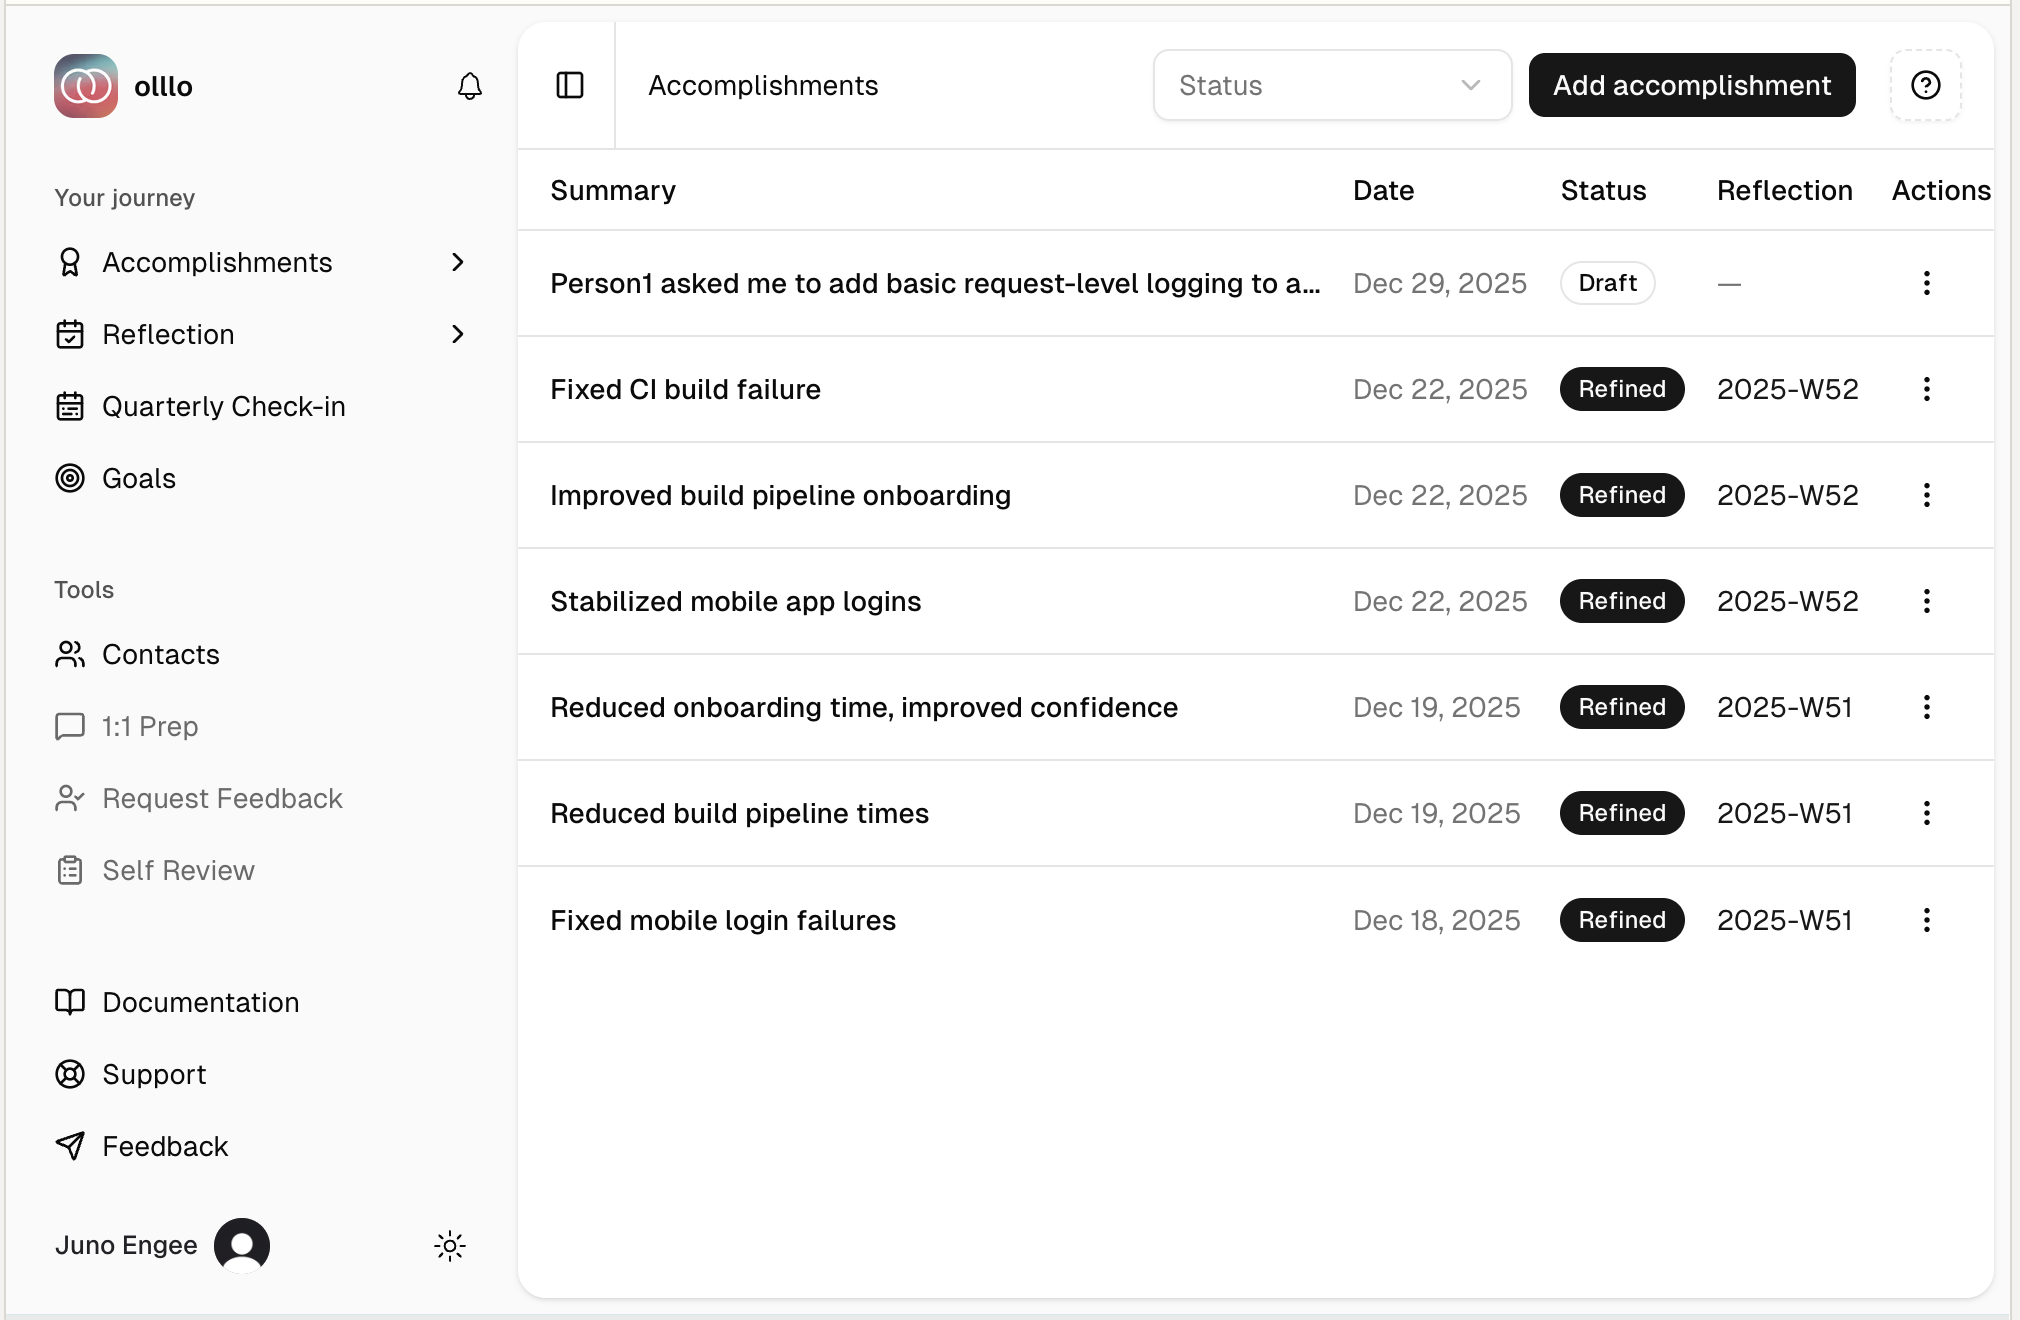Open Quarterly Check-in calendar item
2020x1320 pixels.
click(223, 406)
